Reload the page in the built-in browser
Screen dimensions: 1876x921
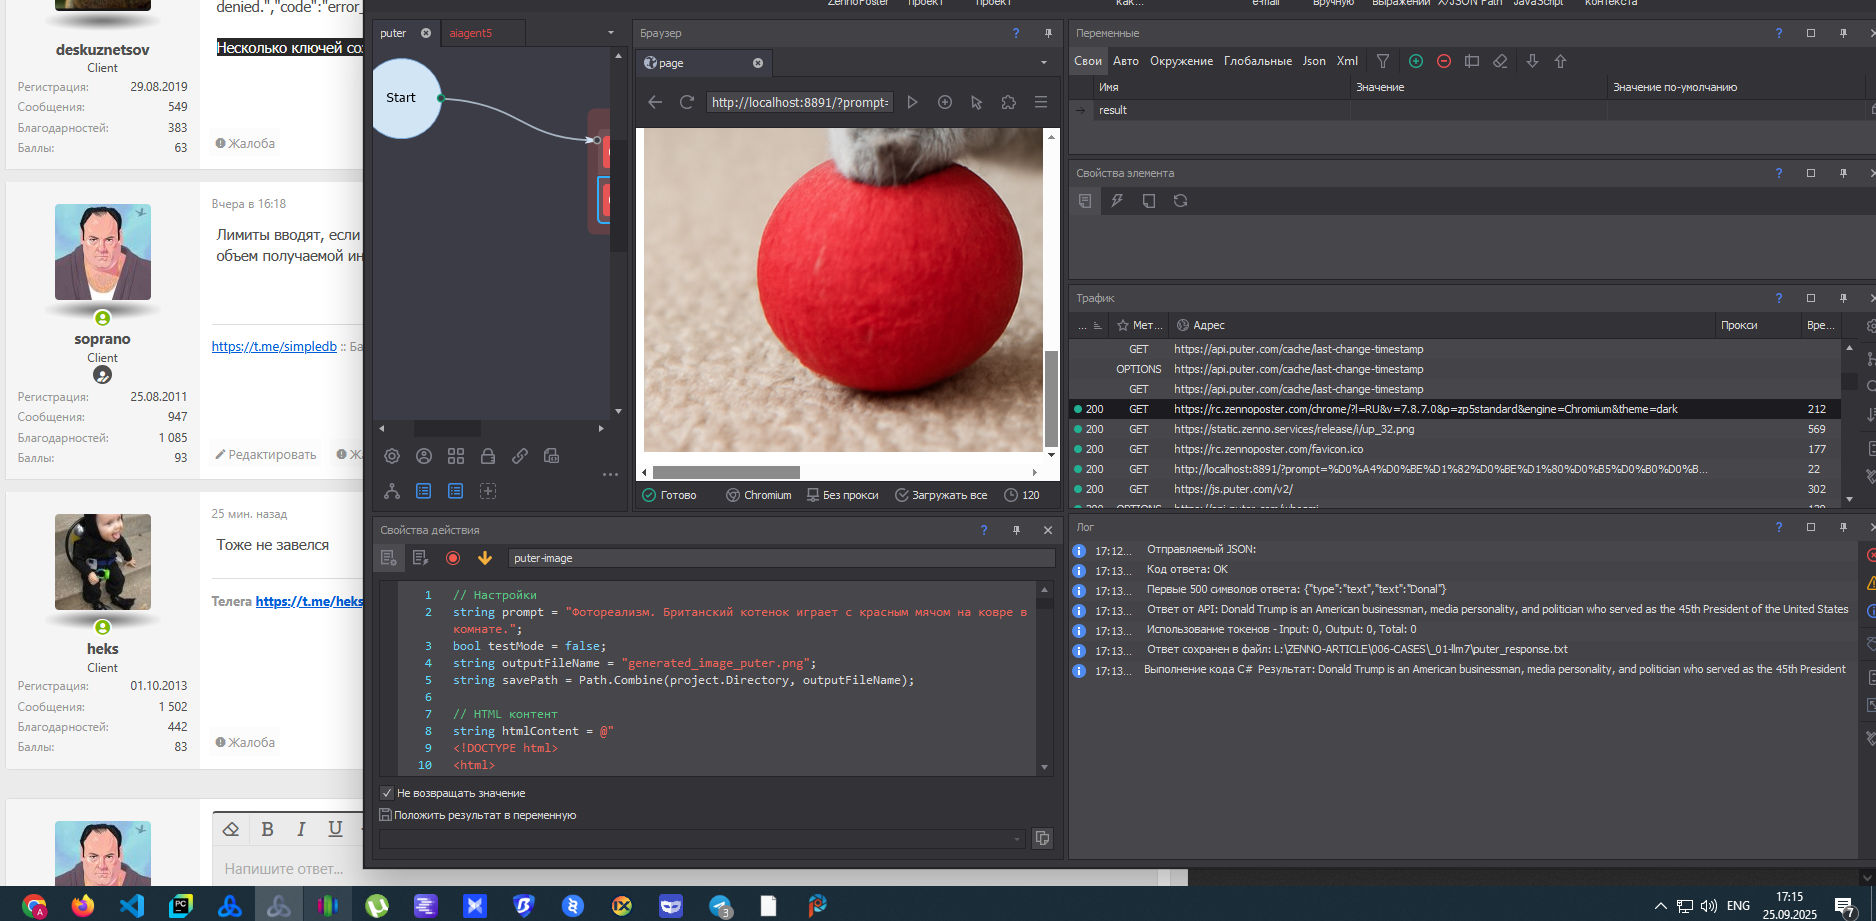[687, 102]
